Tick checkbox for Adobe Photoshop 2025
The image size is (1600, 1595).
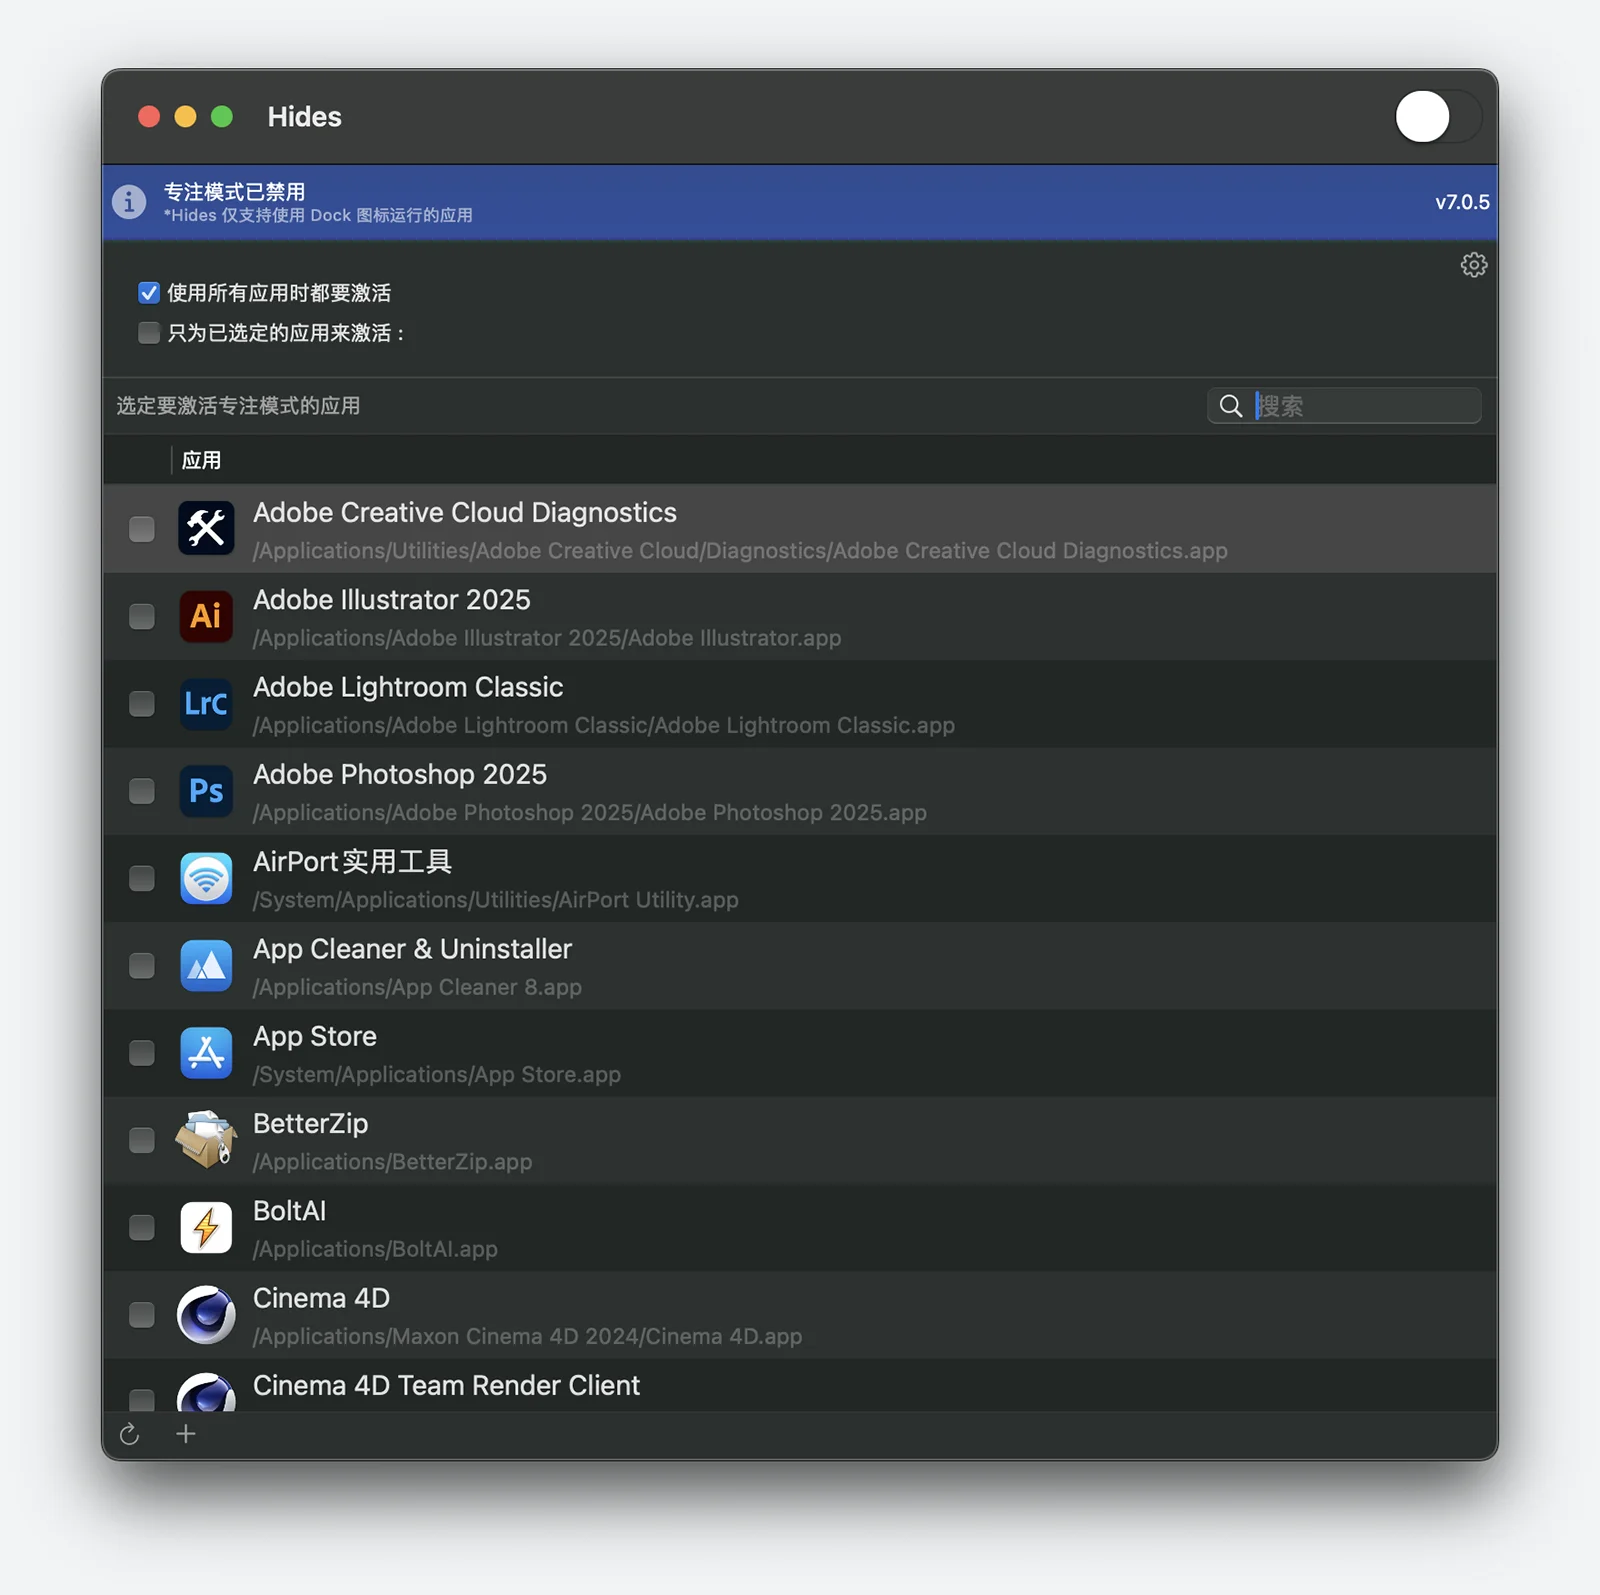coord(142,791)
